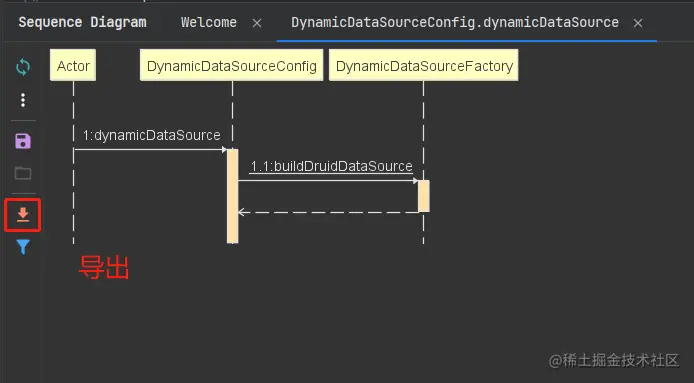Image resolution: width=694 pixels, height=383 pixels.
Task: Select the Actor participant box
Action: [x=73, y=66]
